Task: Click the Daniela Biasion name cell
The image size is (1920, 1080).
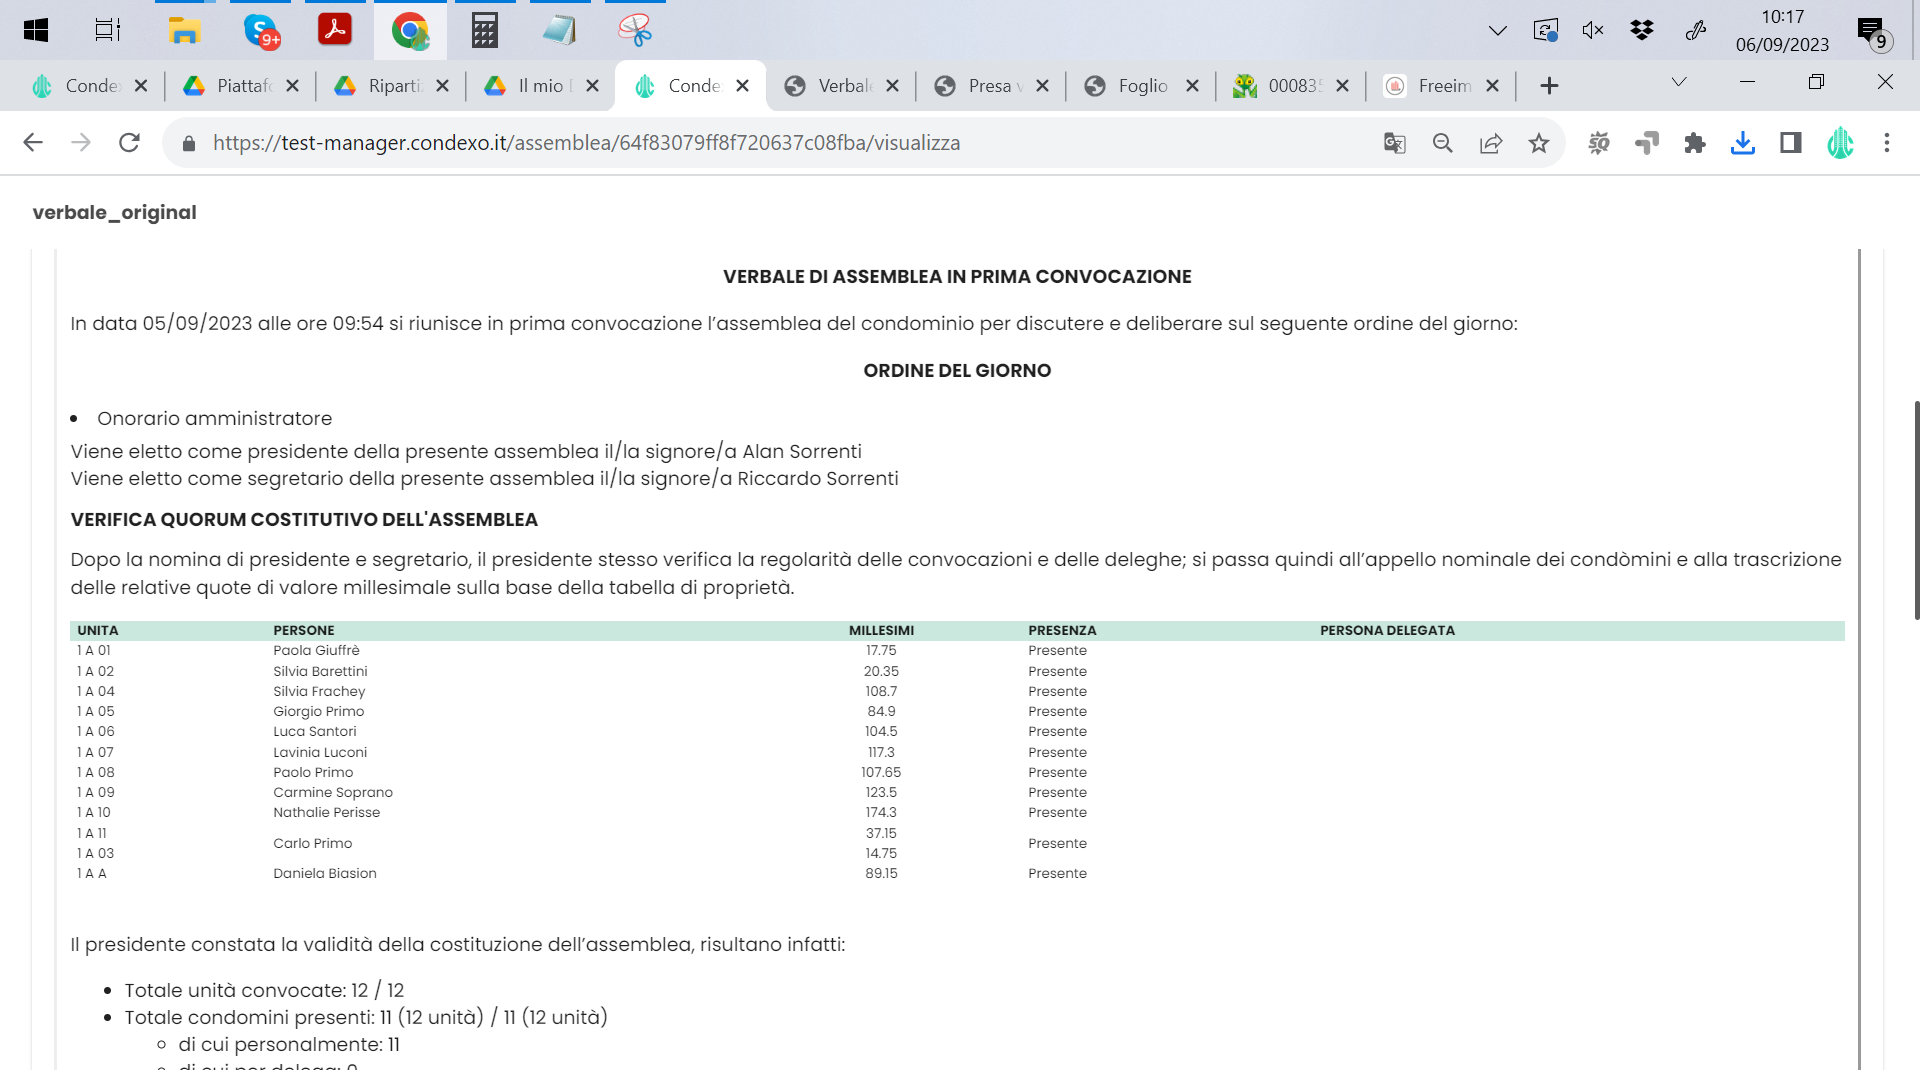Action: click(325, 873)
